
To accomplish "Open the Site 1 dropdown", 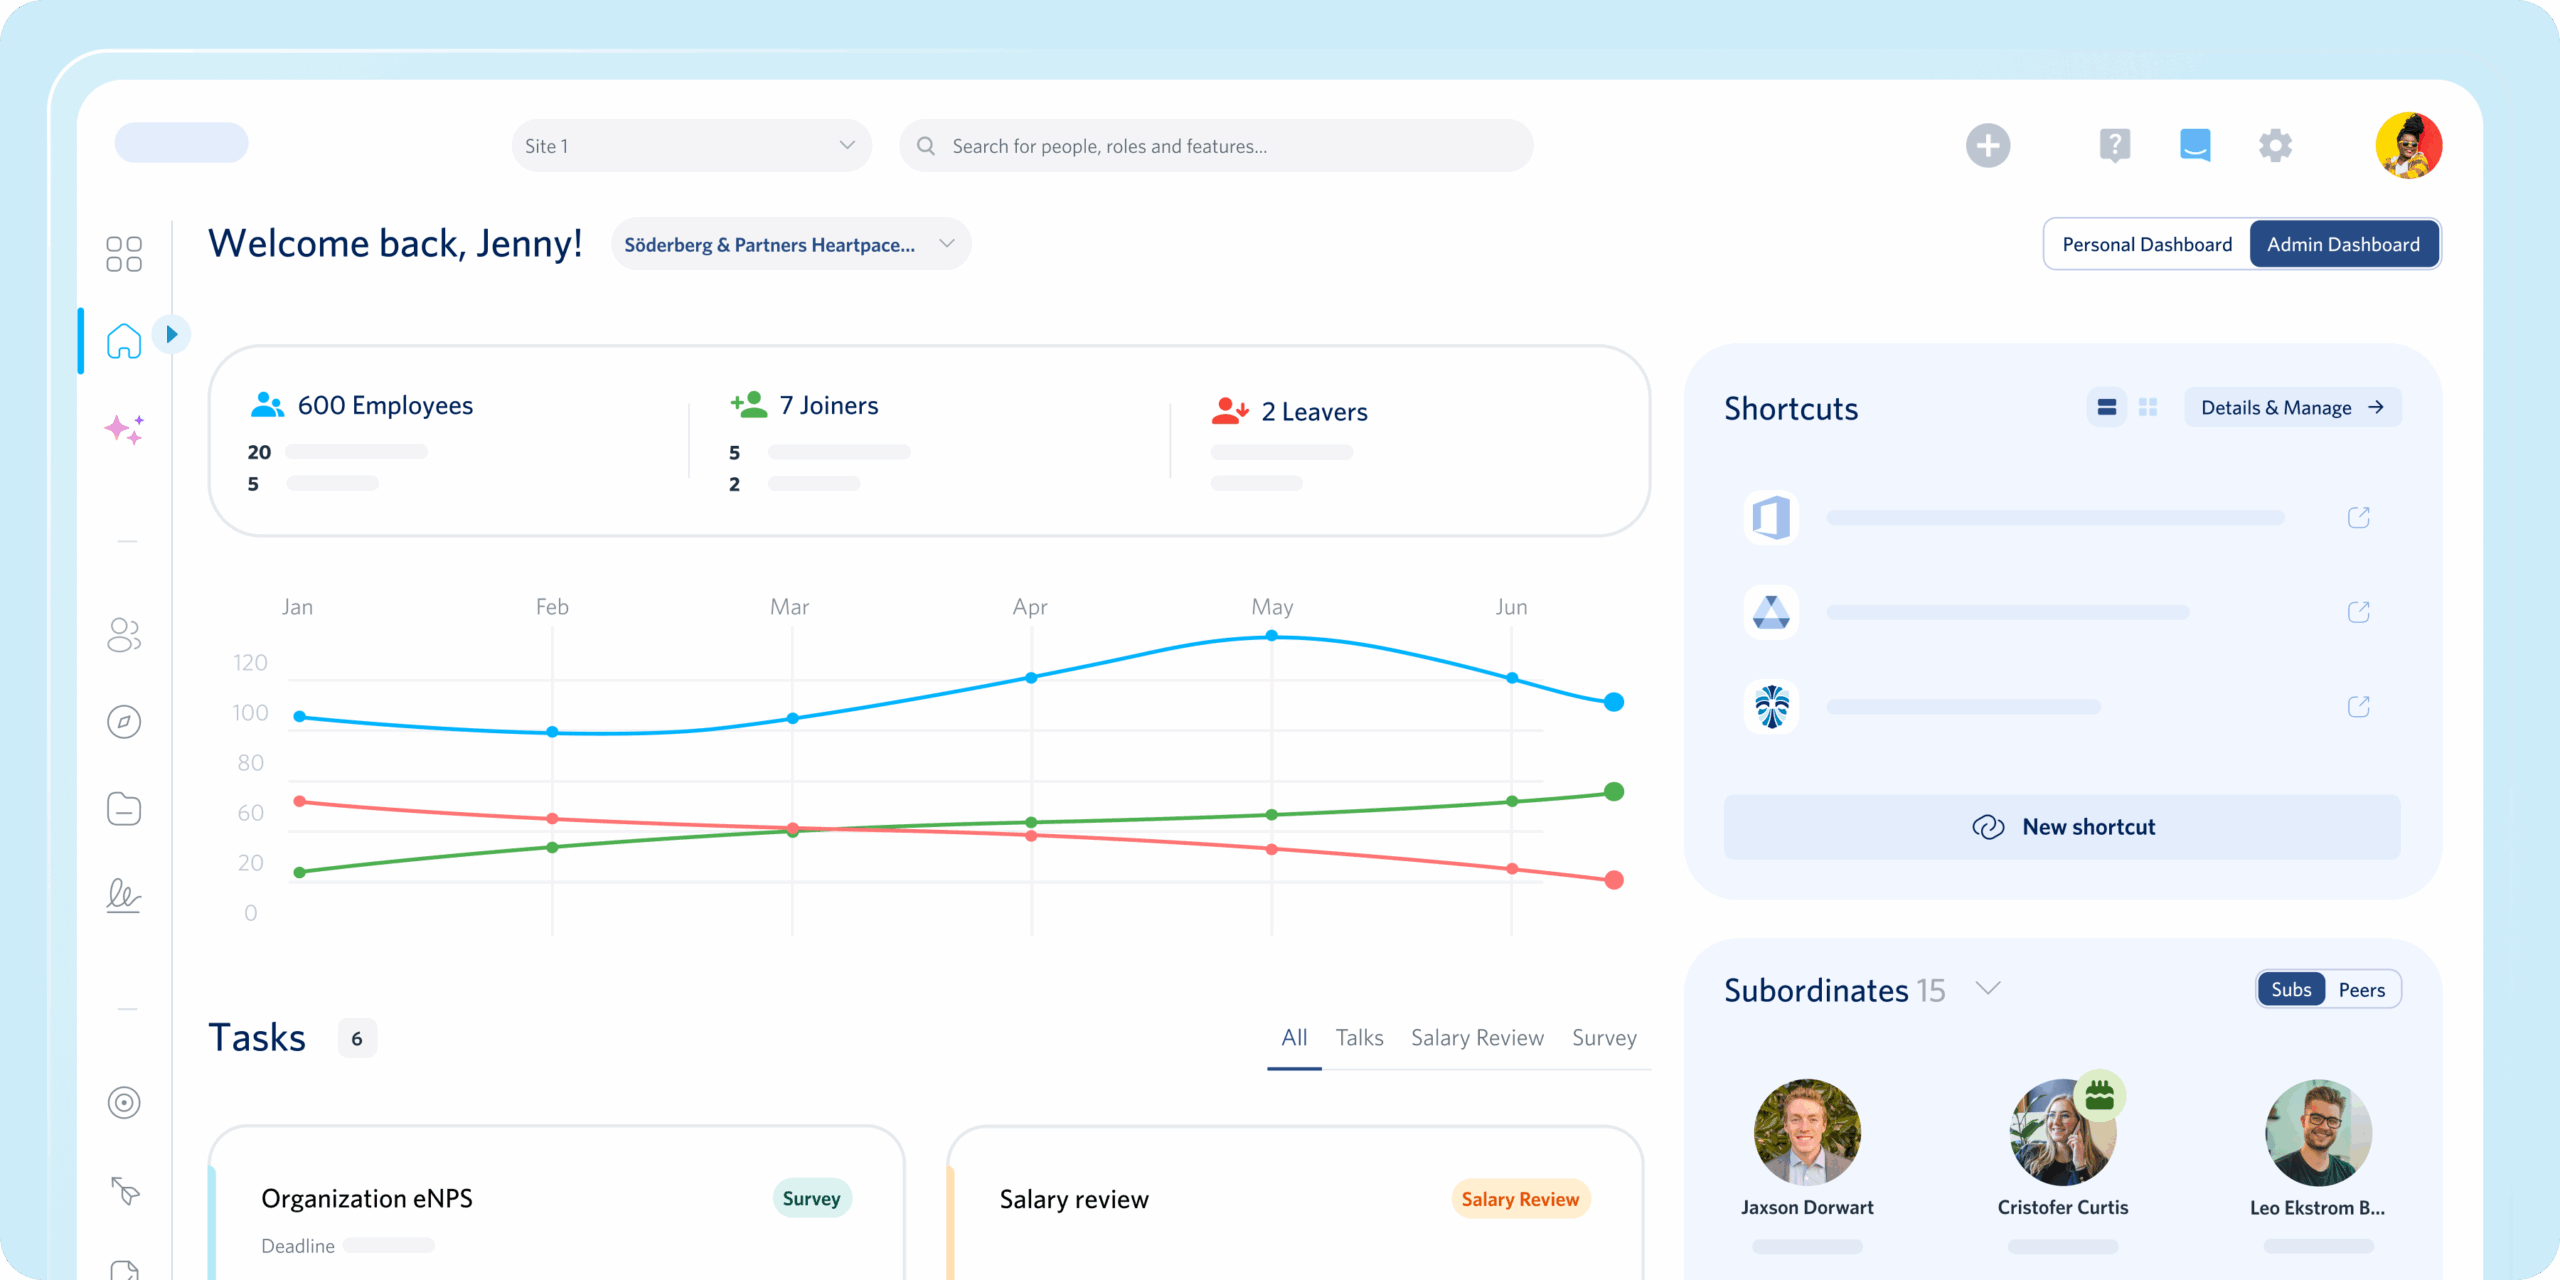I will tap(691, 146).
